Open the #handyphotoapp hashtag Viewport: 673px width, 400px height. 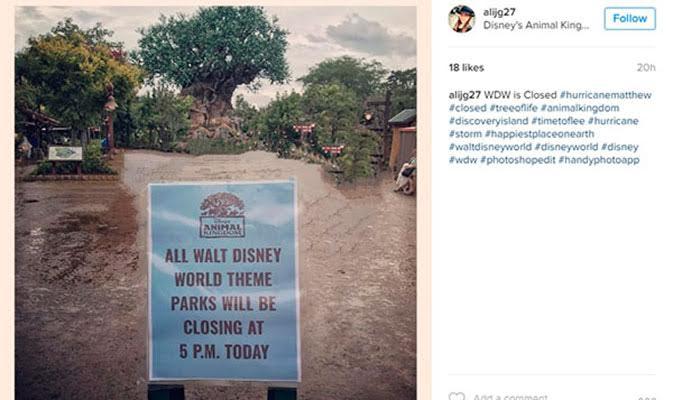click(x=599, y=160)
